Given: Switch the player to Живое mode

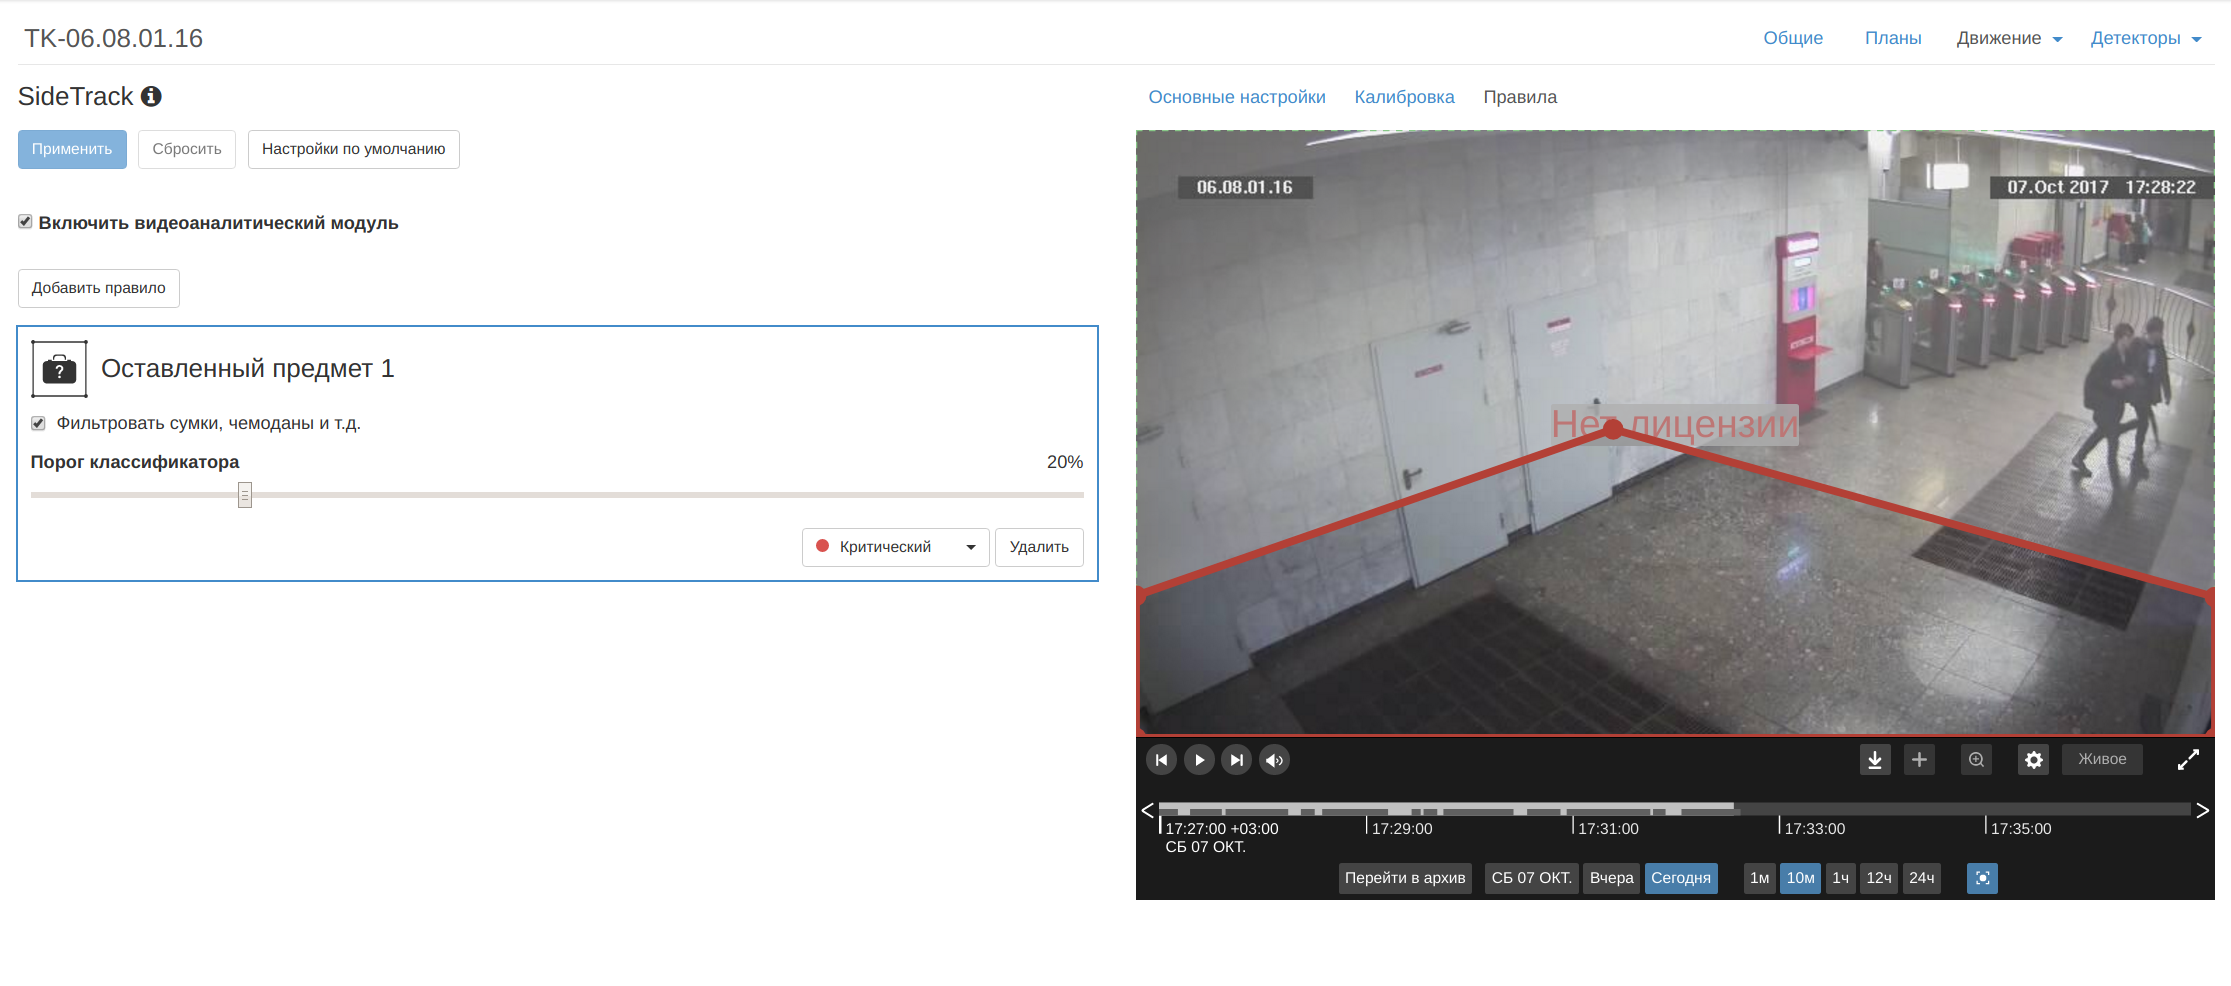Looking at the screenshot, I should point(2102,759).
